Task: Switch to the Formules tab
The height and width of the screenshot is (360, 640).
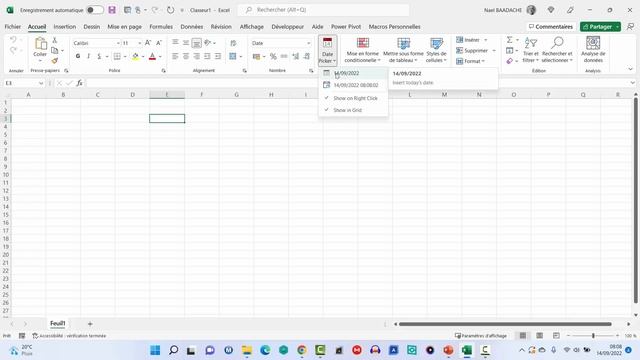Action: click(161, 27)
